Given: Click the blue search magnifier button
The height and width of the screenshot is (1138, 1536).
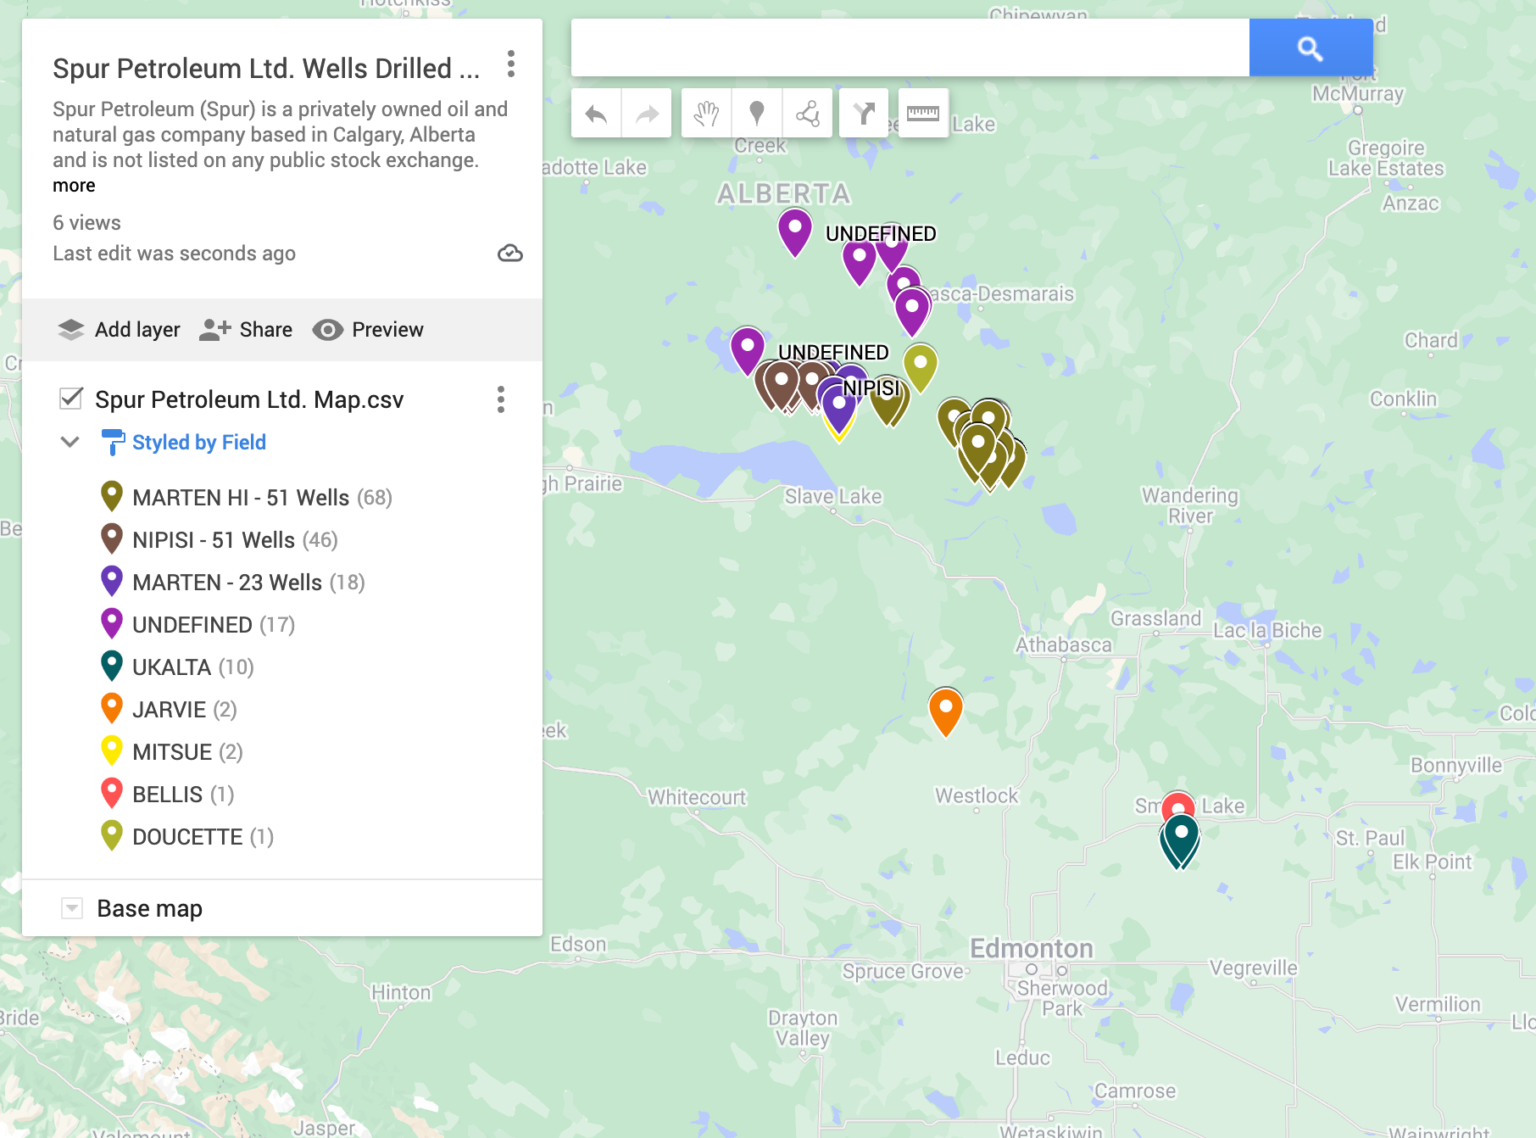Looking at the screenshot, I should (x=1310, y=48).
